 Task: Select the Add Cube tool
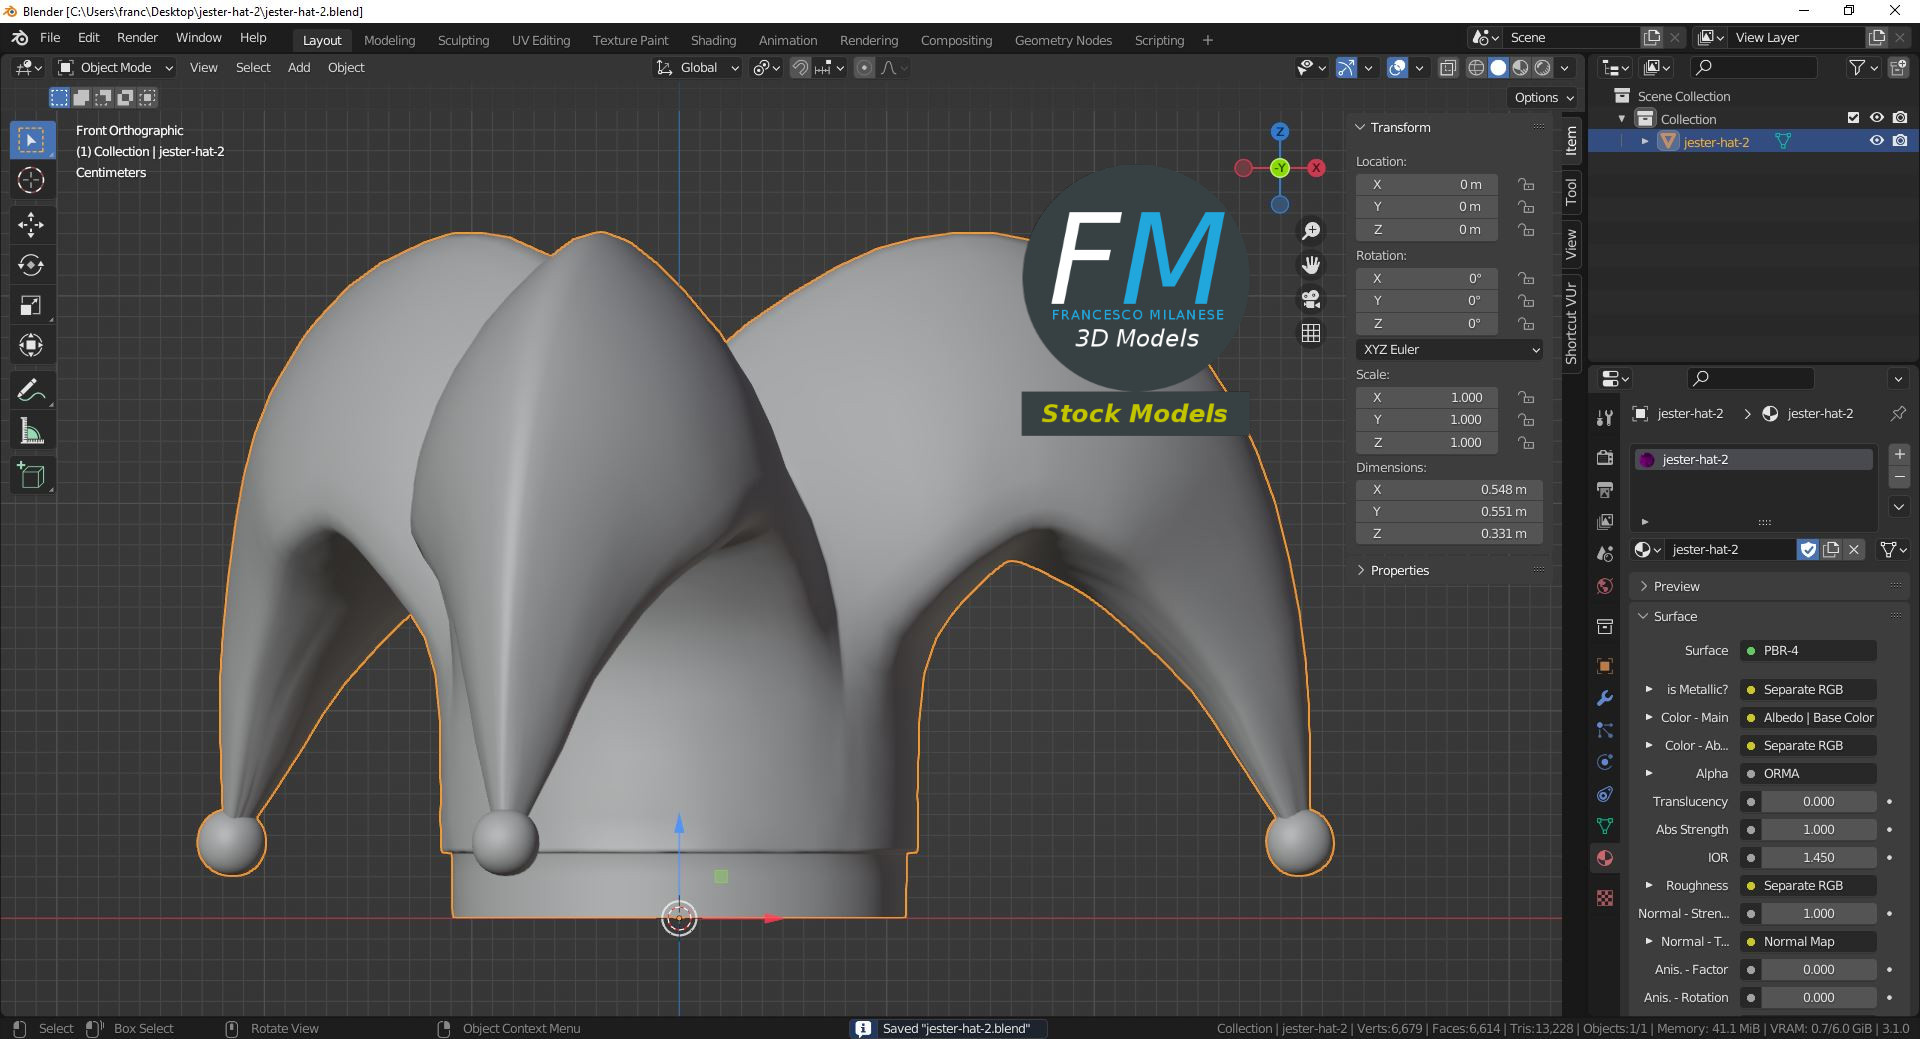[x=31, y=475]
